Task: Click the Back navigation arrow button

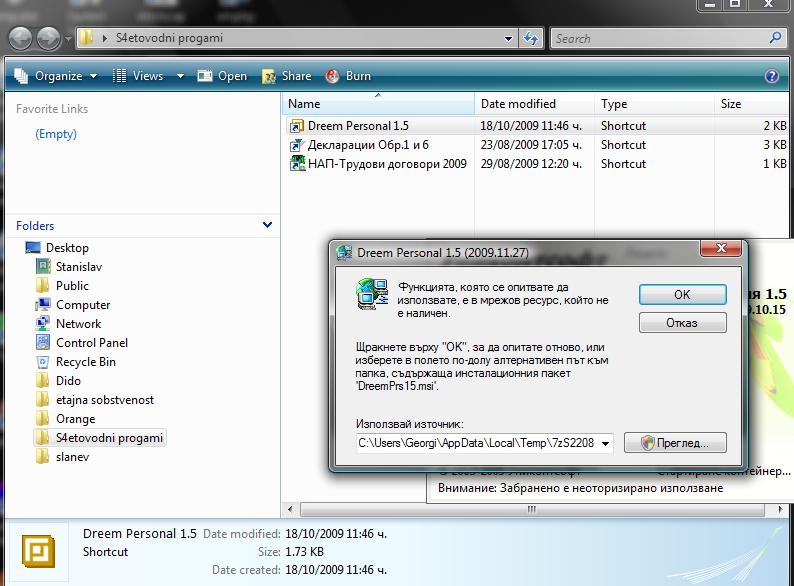Action: 21,39
